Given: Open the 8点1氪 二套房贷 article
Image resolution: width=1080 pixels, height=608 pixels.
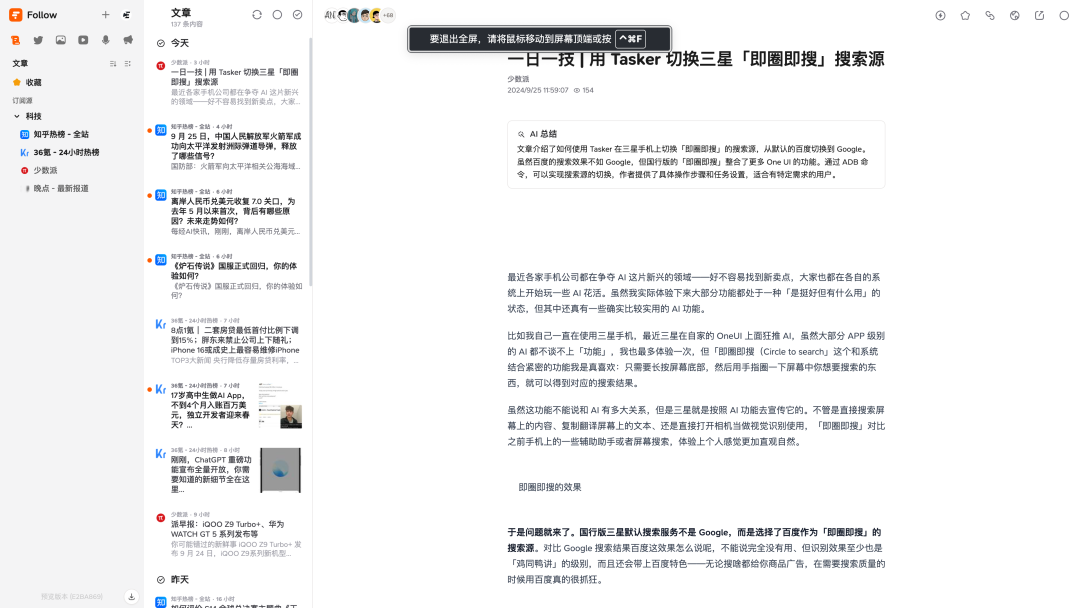Looking at the screenshot, I should pyautogui.click(x=228, y=342).
